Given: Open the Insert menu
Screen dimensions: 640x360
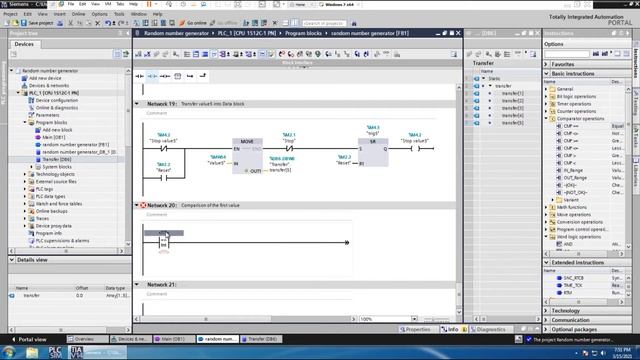Looking at the screenshot, I should [60, 14].
